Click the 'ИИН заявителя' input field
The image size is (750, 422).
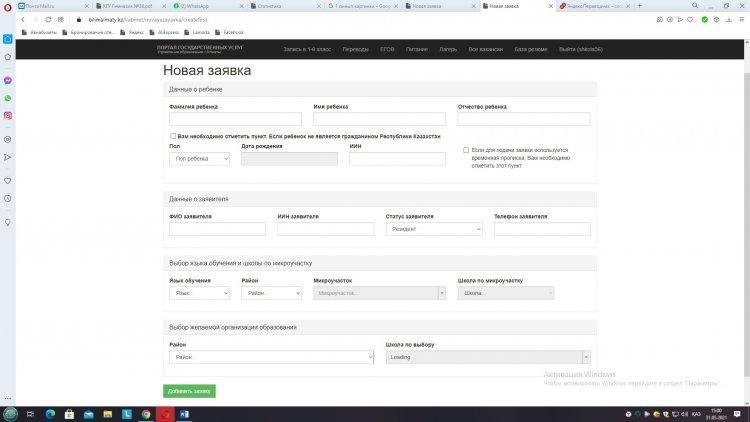[326, 229]
